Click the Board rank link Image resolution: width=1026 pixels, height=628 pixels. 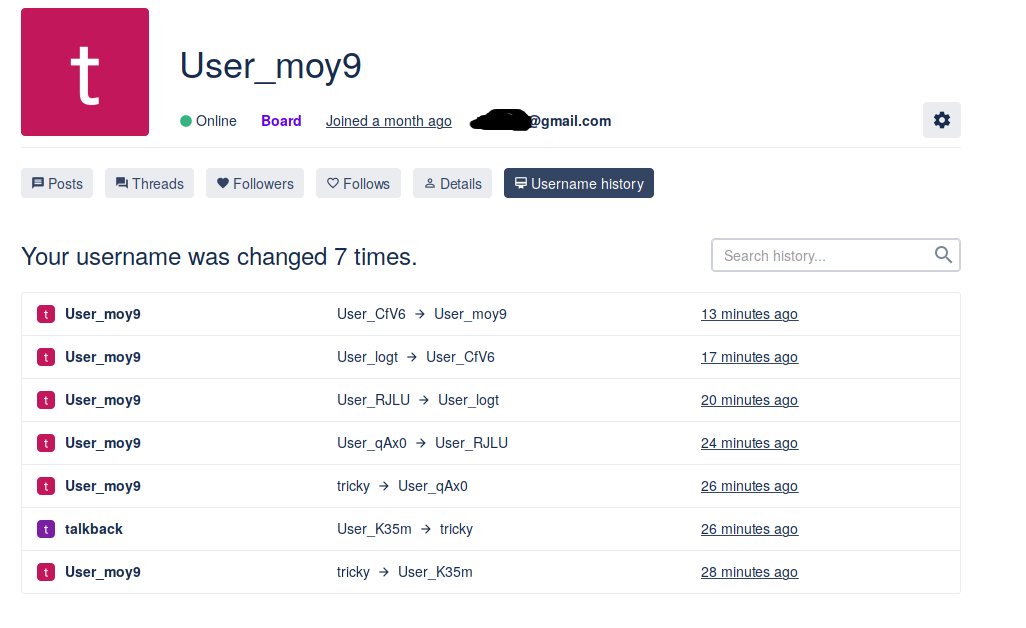coord(281,121)
